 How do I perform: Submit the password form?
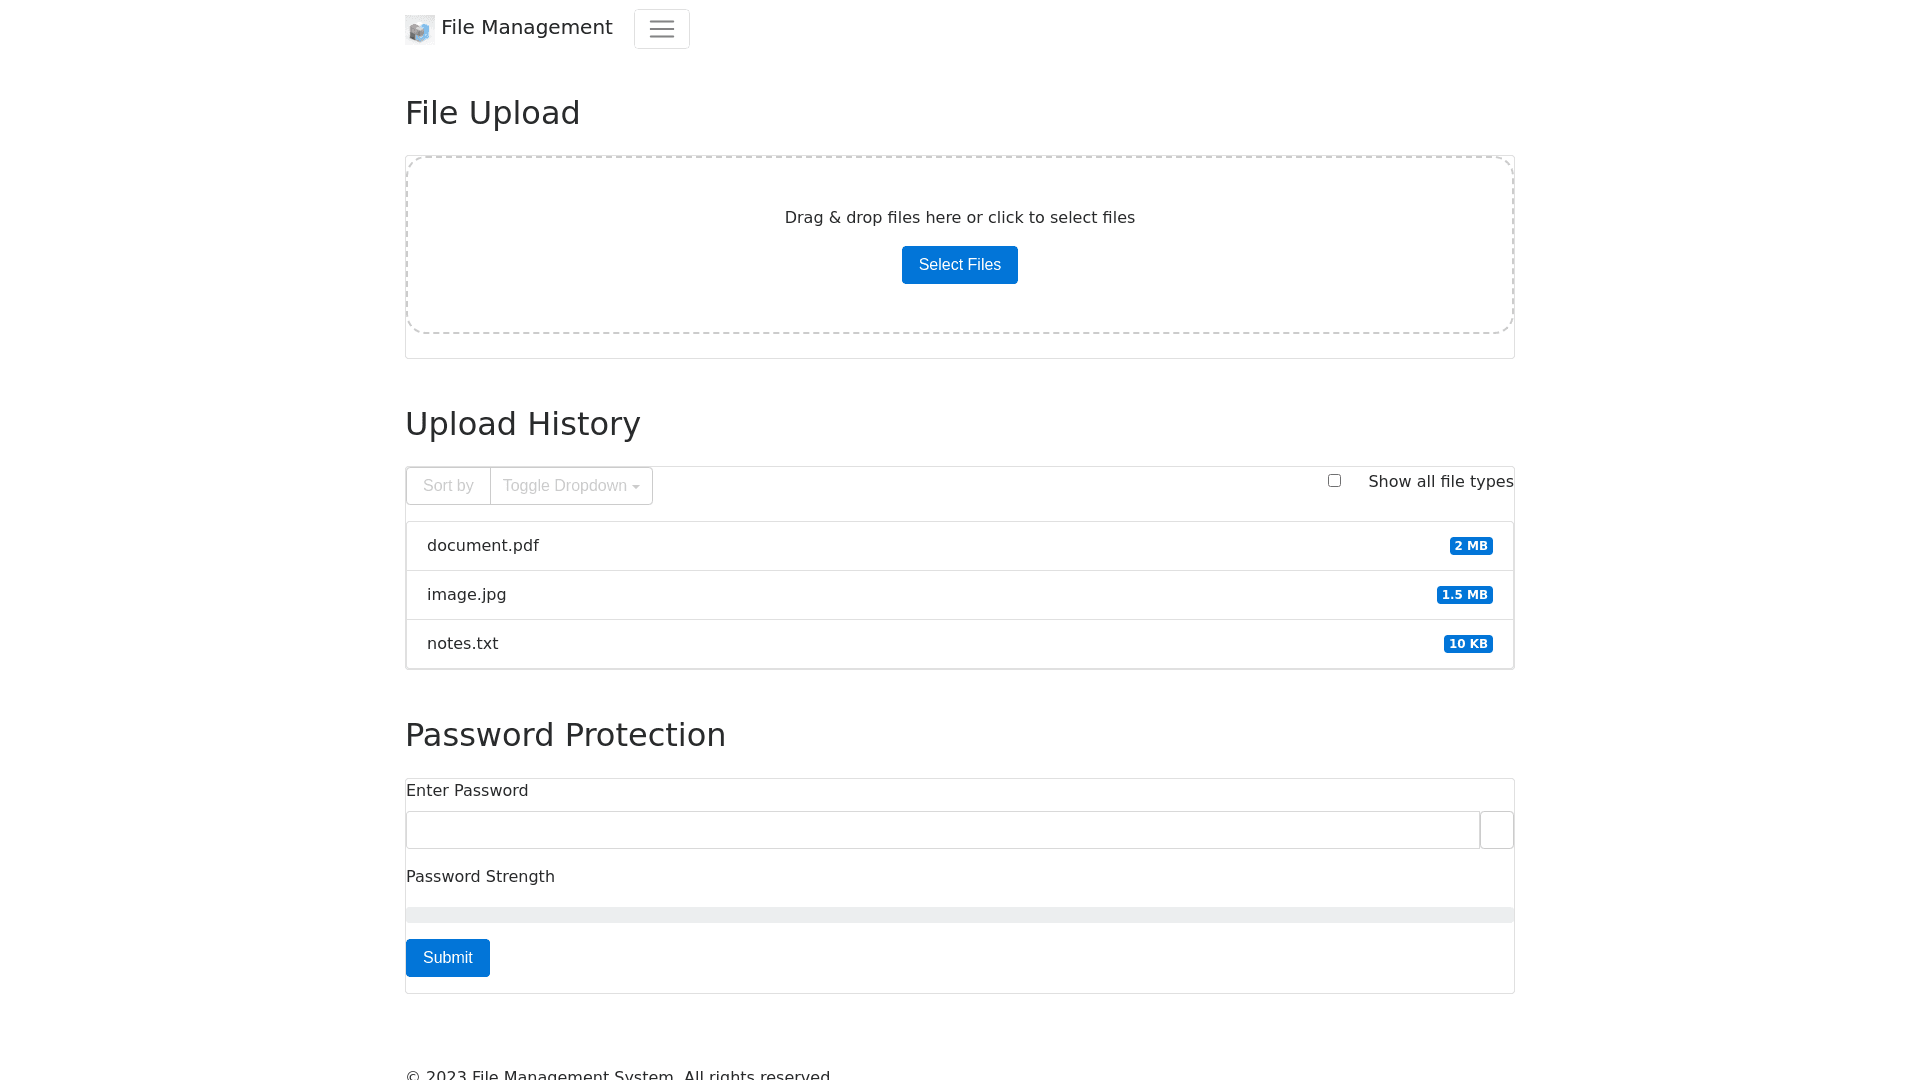pos(447,958)
